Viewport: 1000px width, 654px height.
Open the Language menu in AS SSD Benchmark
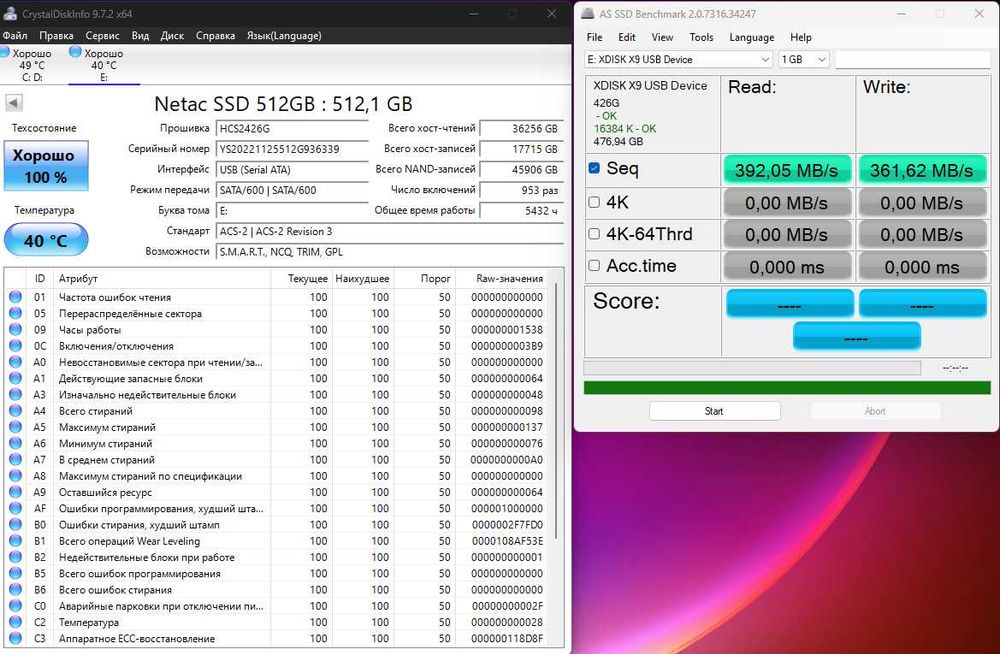click(752, 37)
